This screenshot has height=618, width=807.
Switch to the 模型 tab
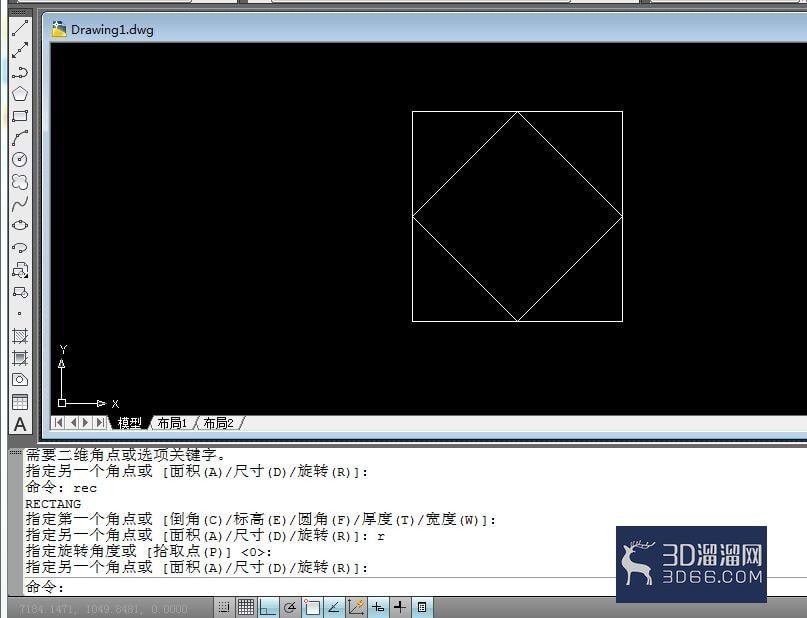click(129, 423)
